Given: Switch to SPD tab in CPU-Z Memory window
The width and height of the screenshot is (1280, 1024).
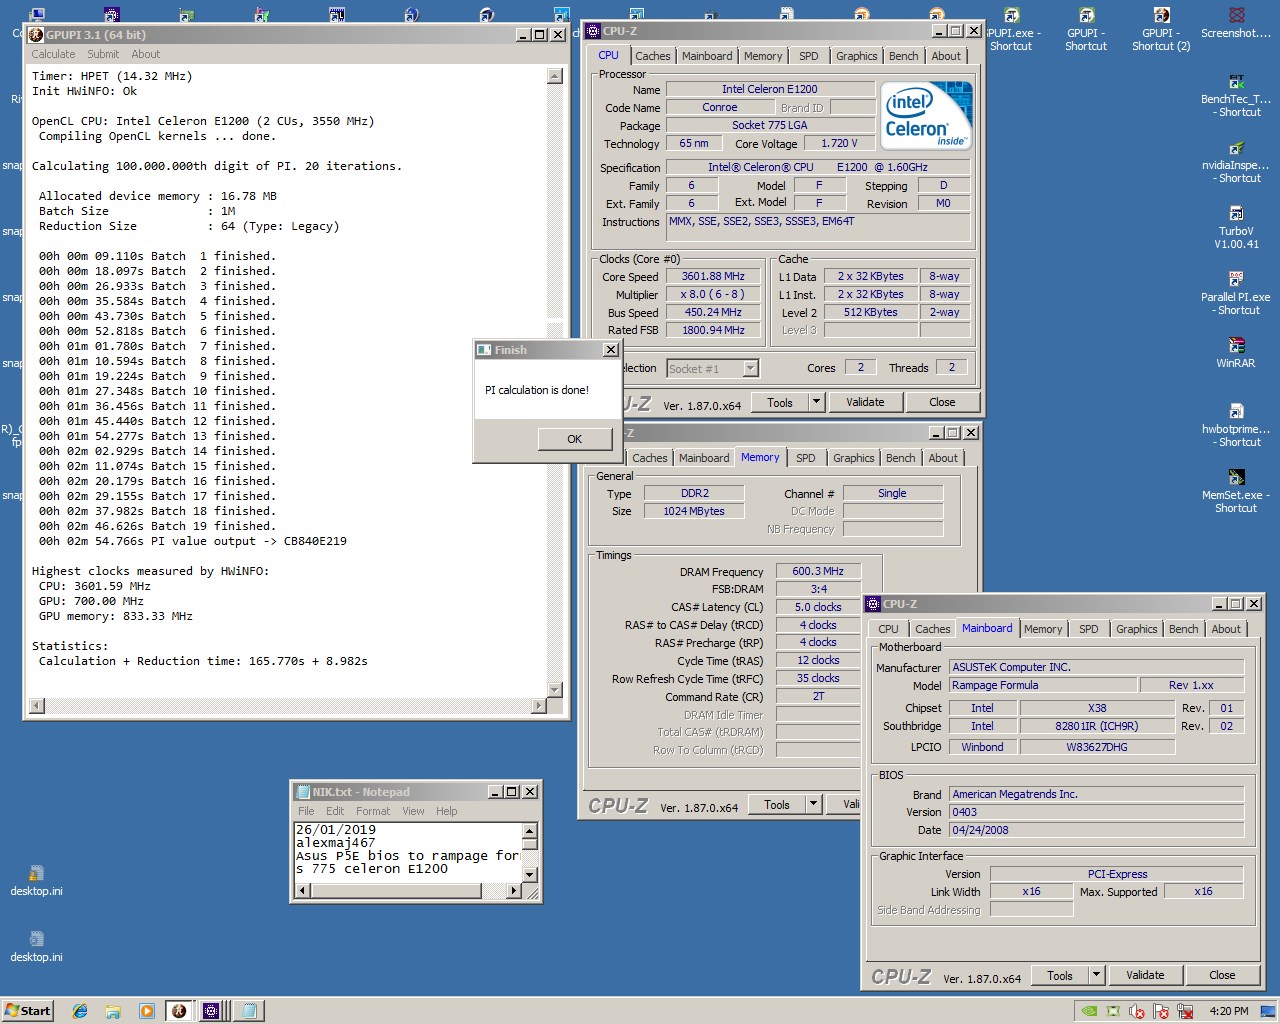Looking at the screenshot, I should (806, 458).
